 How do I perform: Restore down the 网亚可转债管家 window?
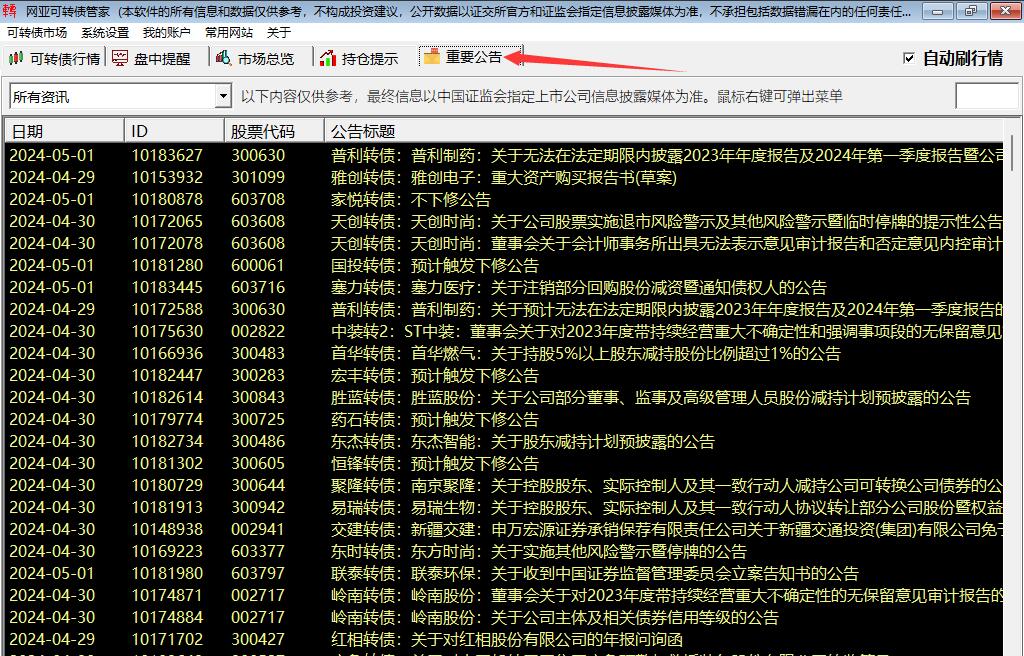coord(970,11)
